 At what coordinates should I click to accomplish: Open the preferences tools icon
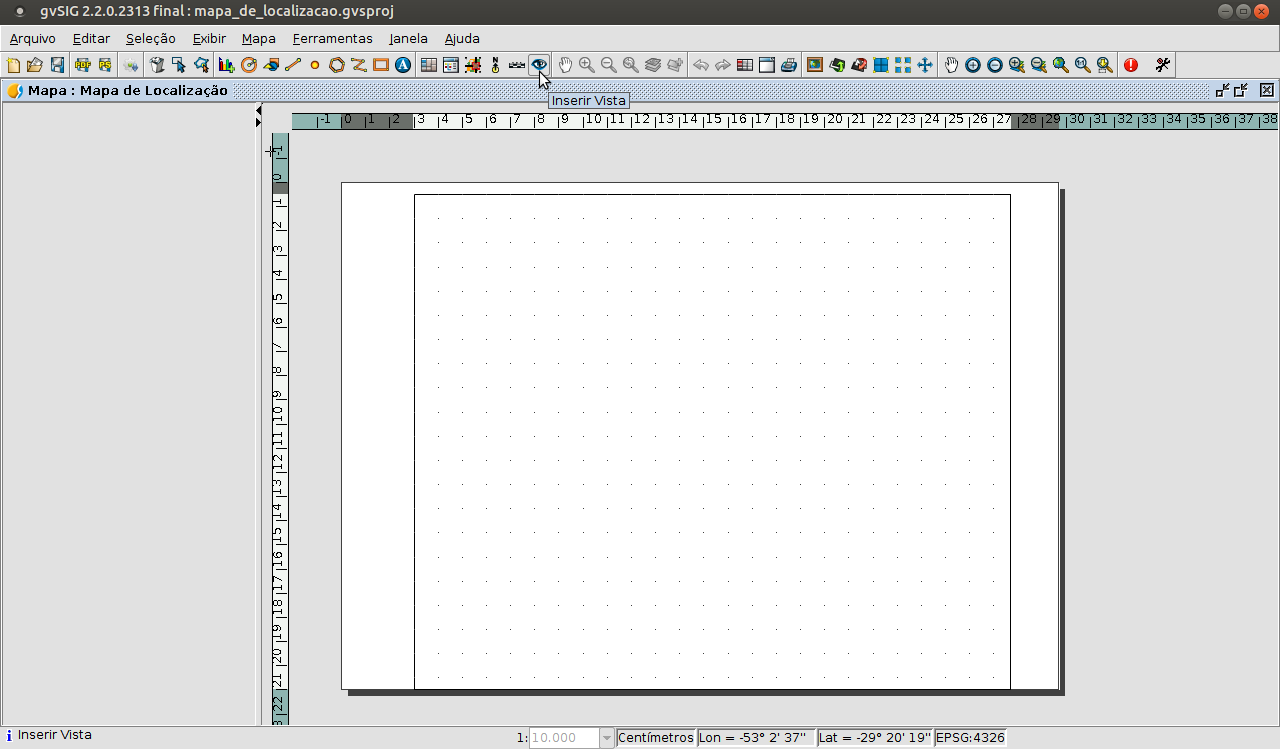pyautogui.click(x=1162, y=65)
